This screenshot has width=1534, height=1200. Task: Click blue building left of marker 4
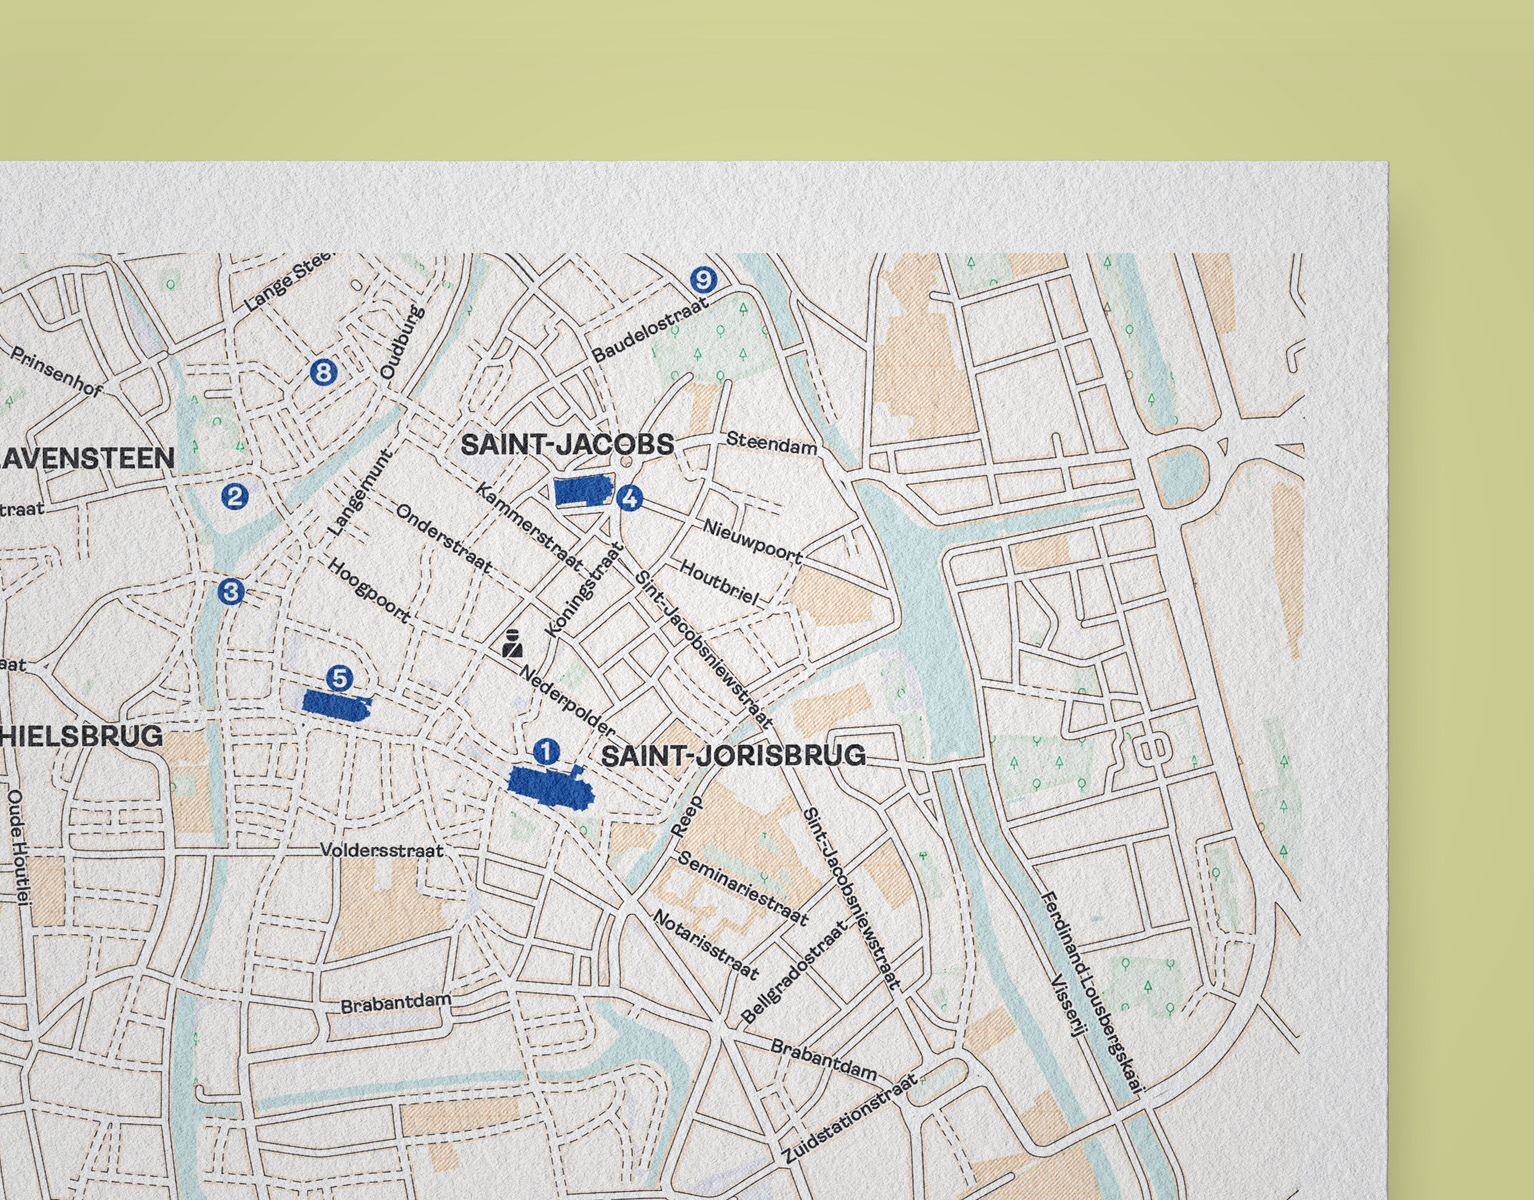pos(582,491)
